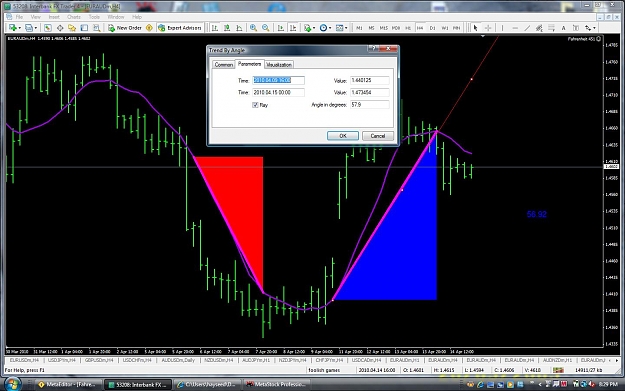The image size is (625, 391).
Task: Select the Equidistant Channel tool
Action: [x=539, y=28]
